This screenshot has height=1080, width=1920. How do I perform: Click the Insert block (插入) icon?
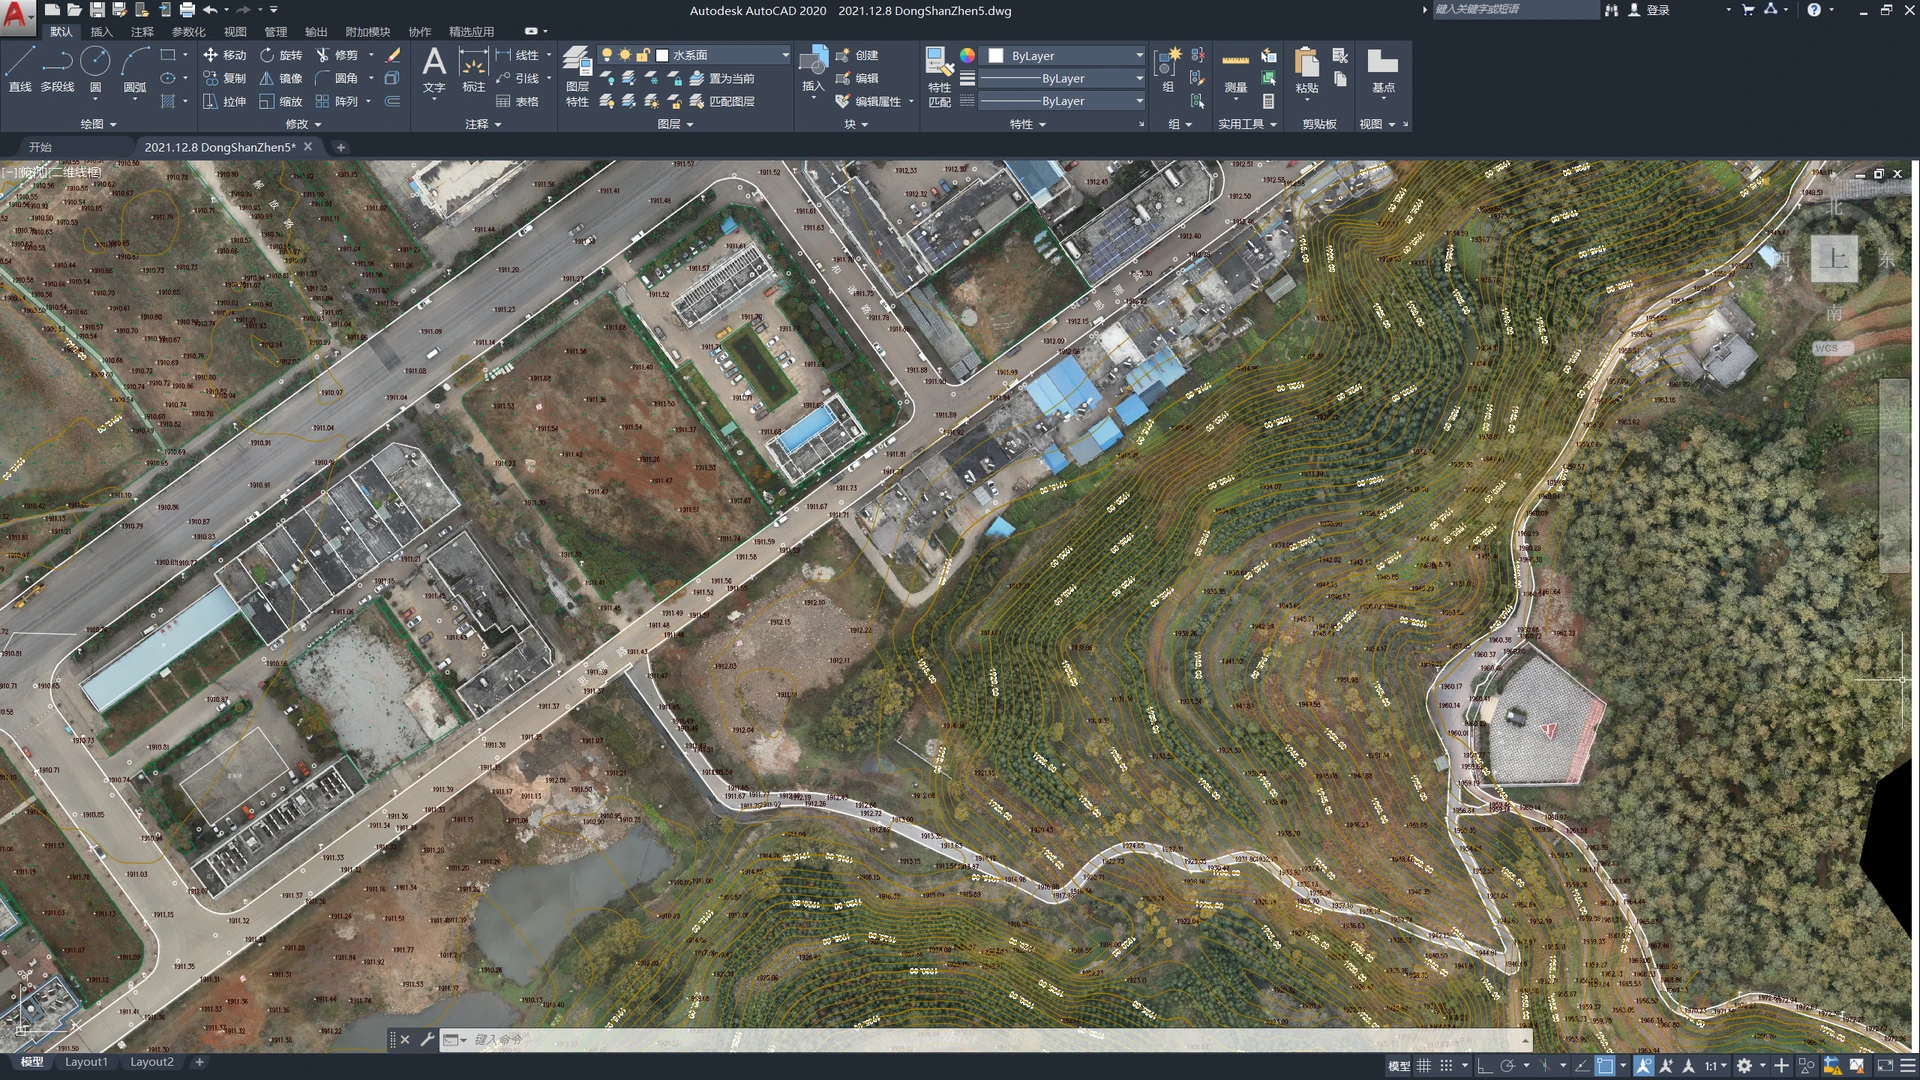813,70
